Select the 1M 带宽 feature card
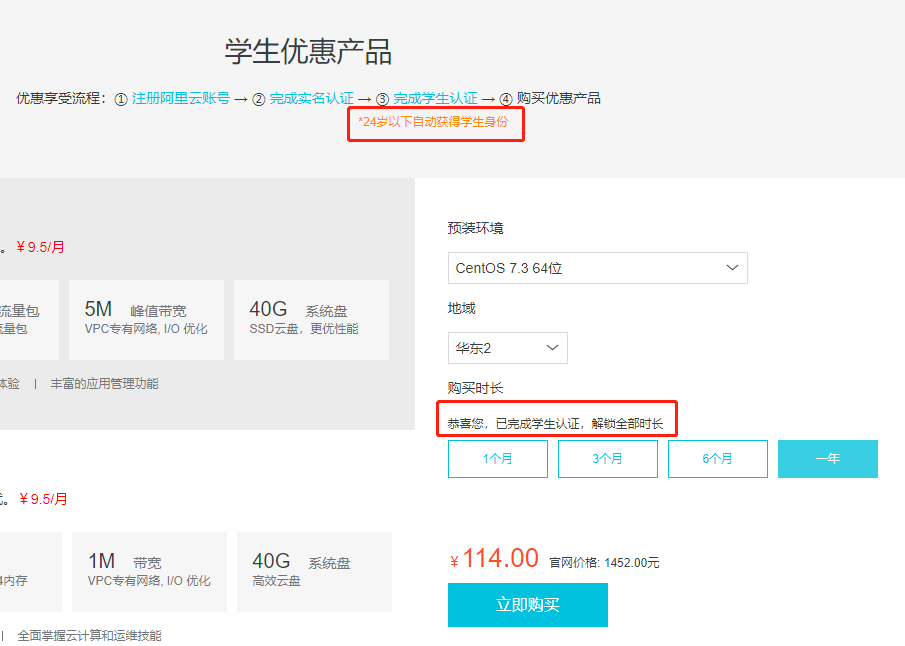This screenshot has height=646, width=905. (x=149, y=571)
